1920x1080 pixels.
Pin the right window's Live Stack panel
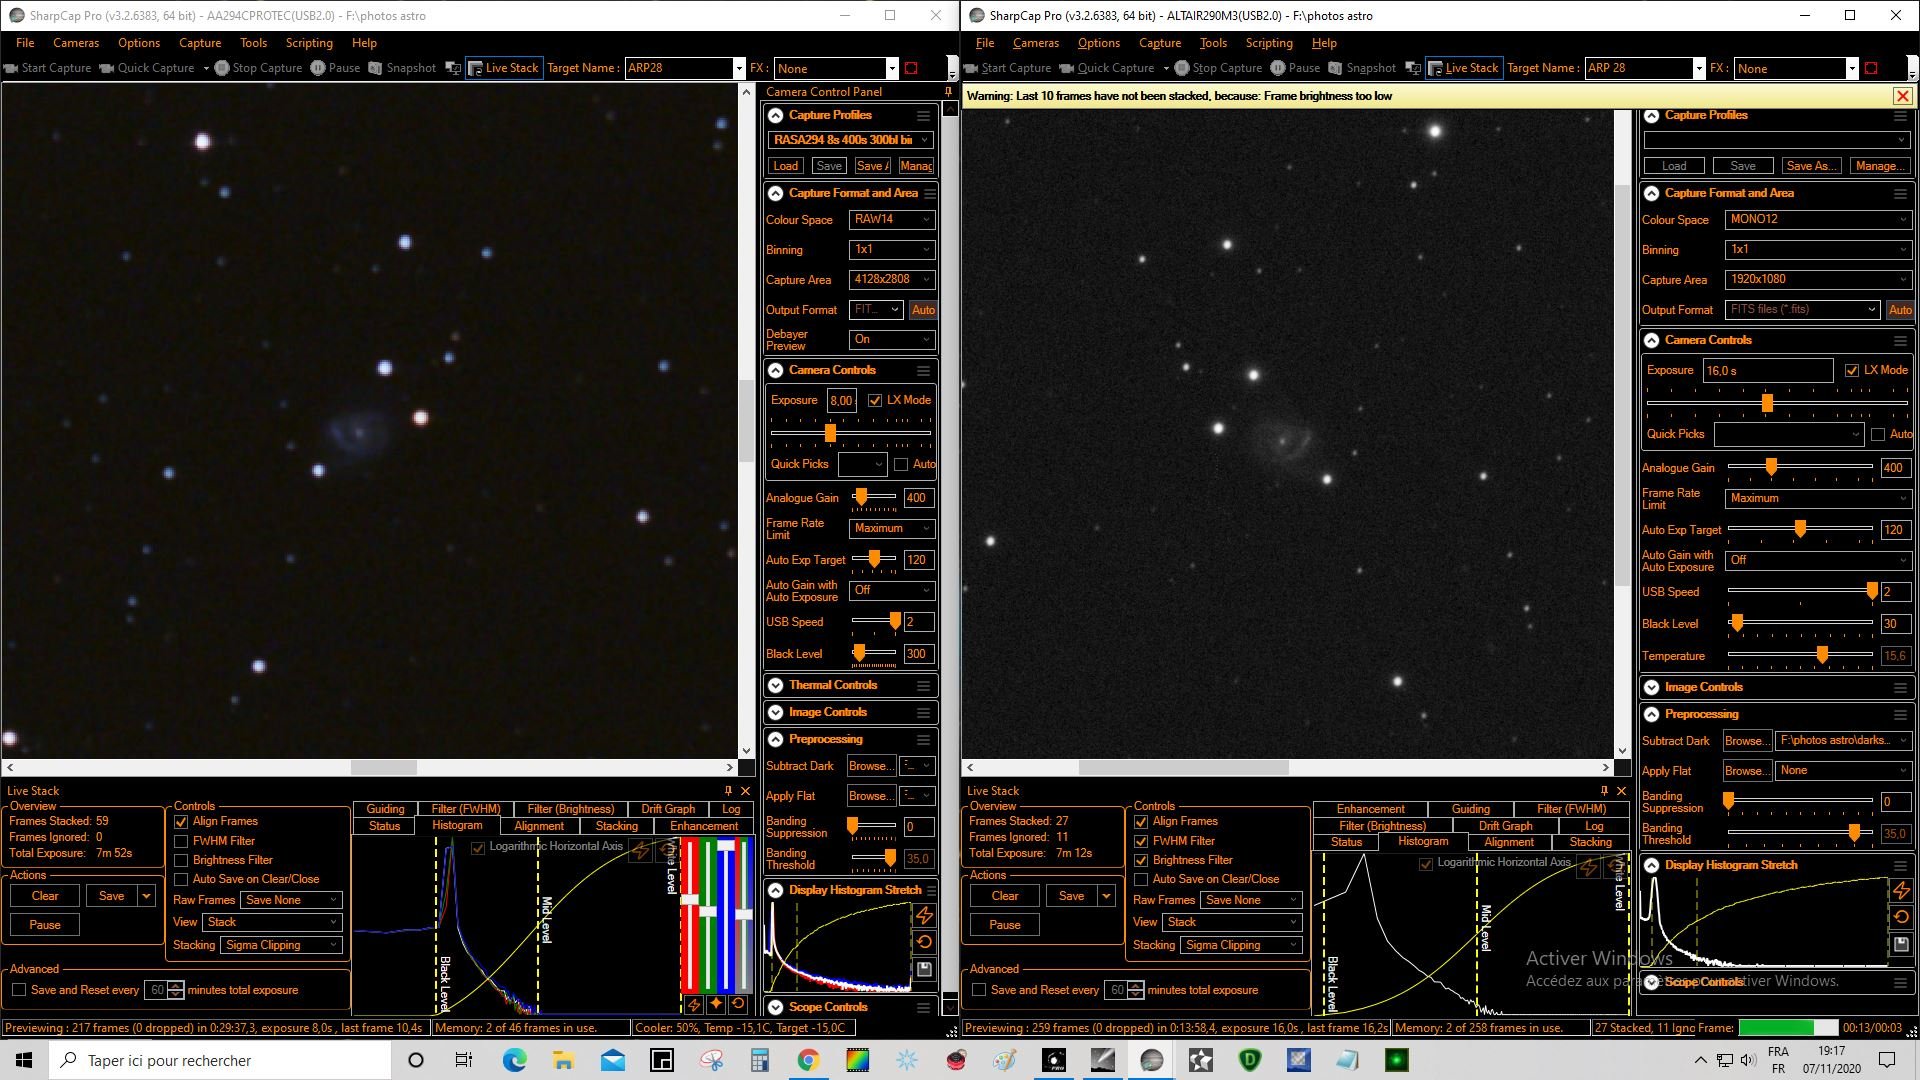[1604, 790]
